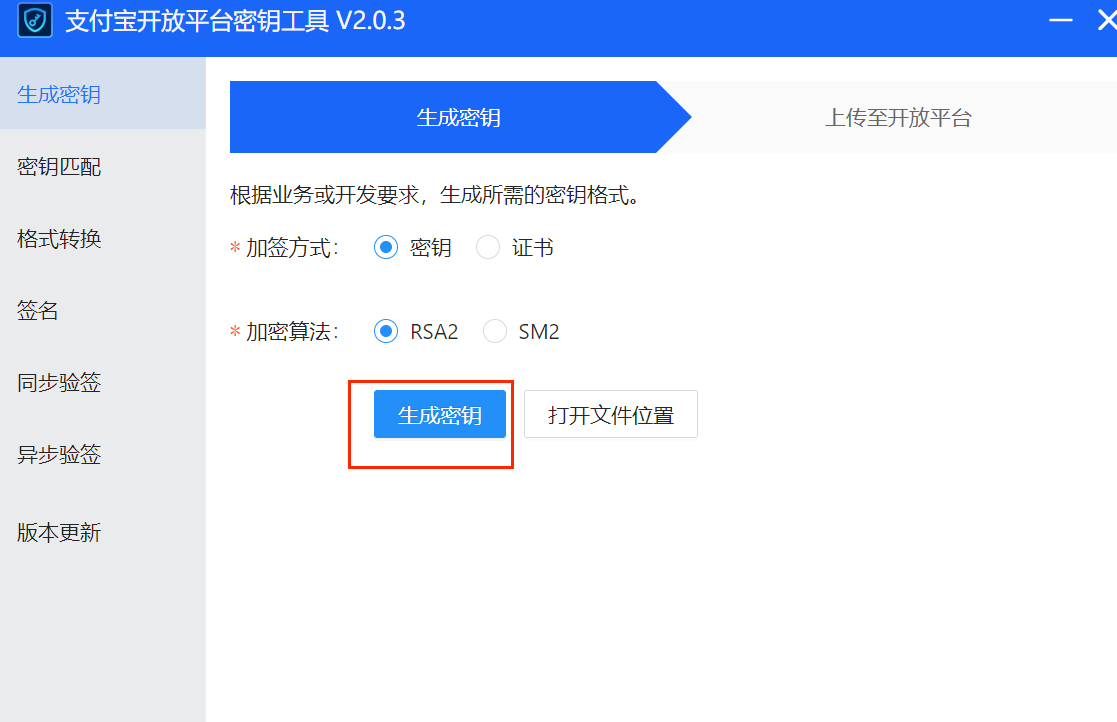
Task: Choose 密钥 as the signing method
Action: click(386, 247)
